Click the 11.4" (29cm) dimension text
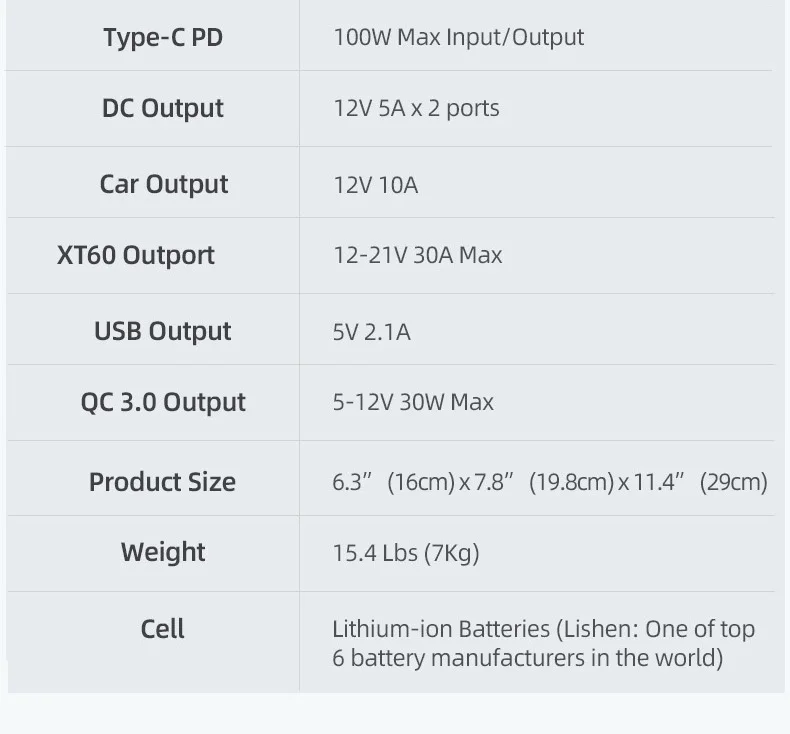 point(700,482)
